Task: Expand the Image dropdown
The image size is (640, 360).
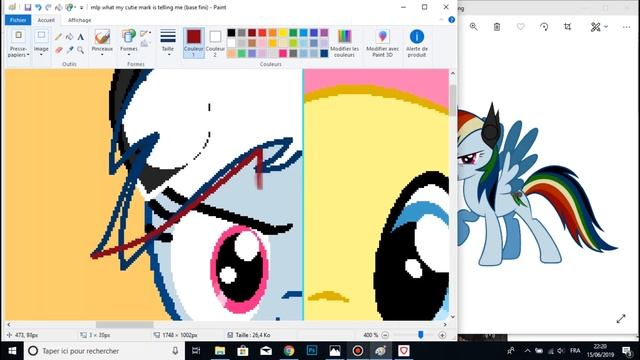Action: point(41,51)
